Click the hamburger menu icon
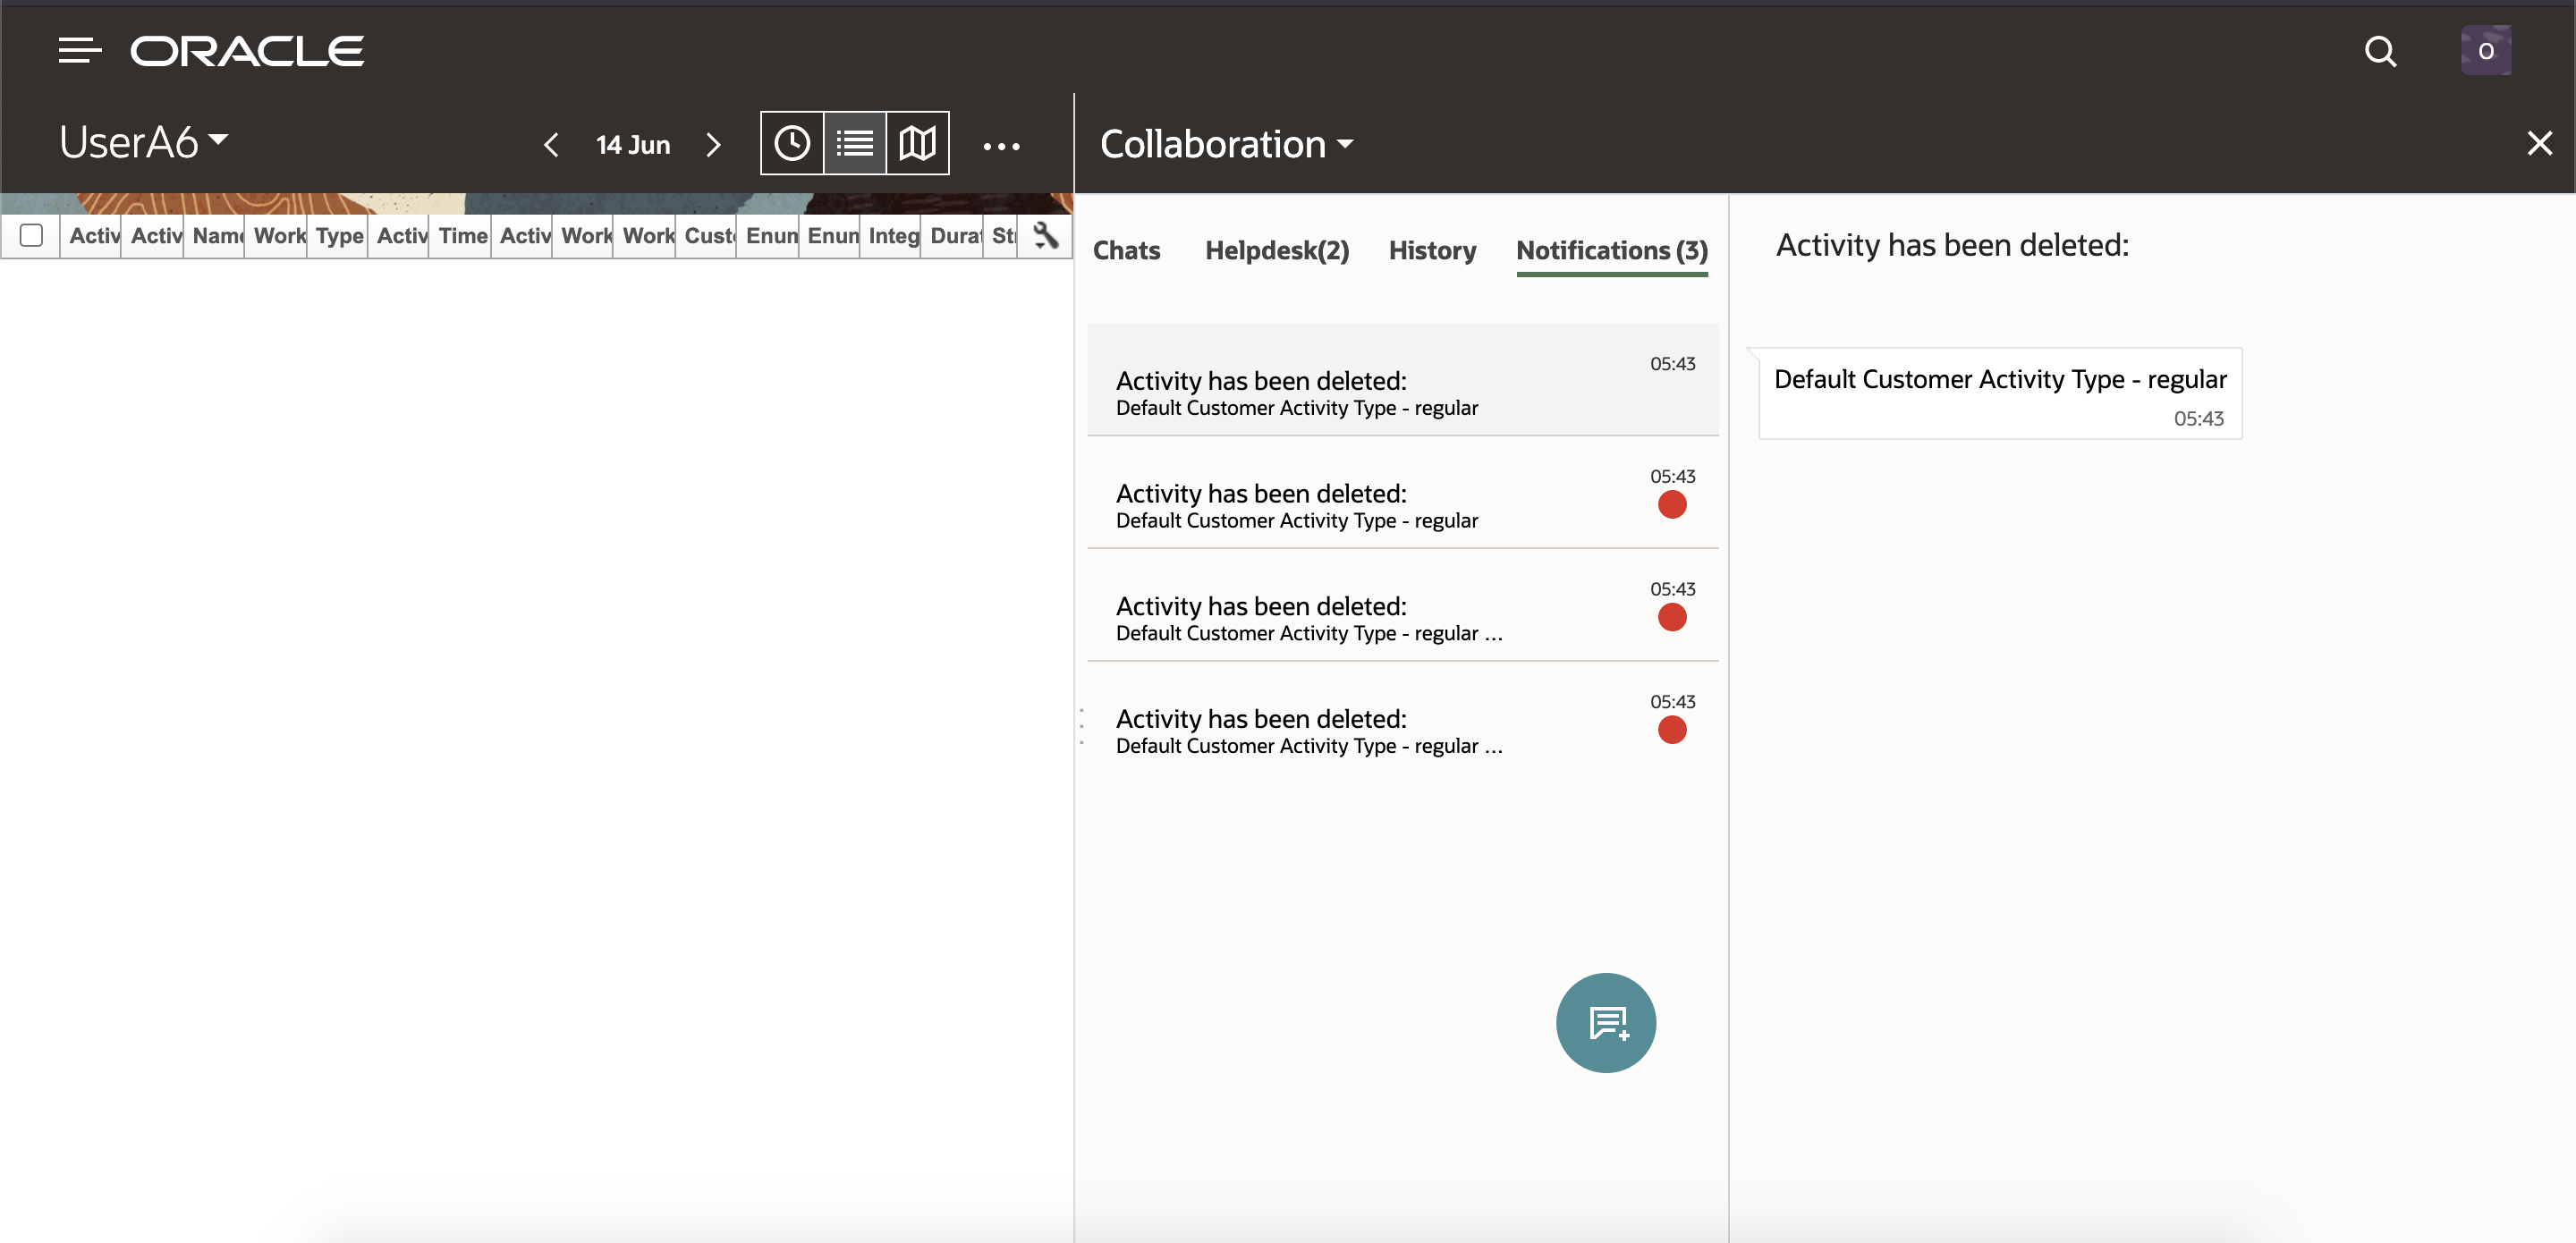 tap(79, 49)
